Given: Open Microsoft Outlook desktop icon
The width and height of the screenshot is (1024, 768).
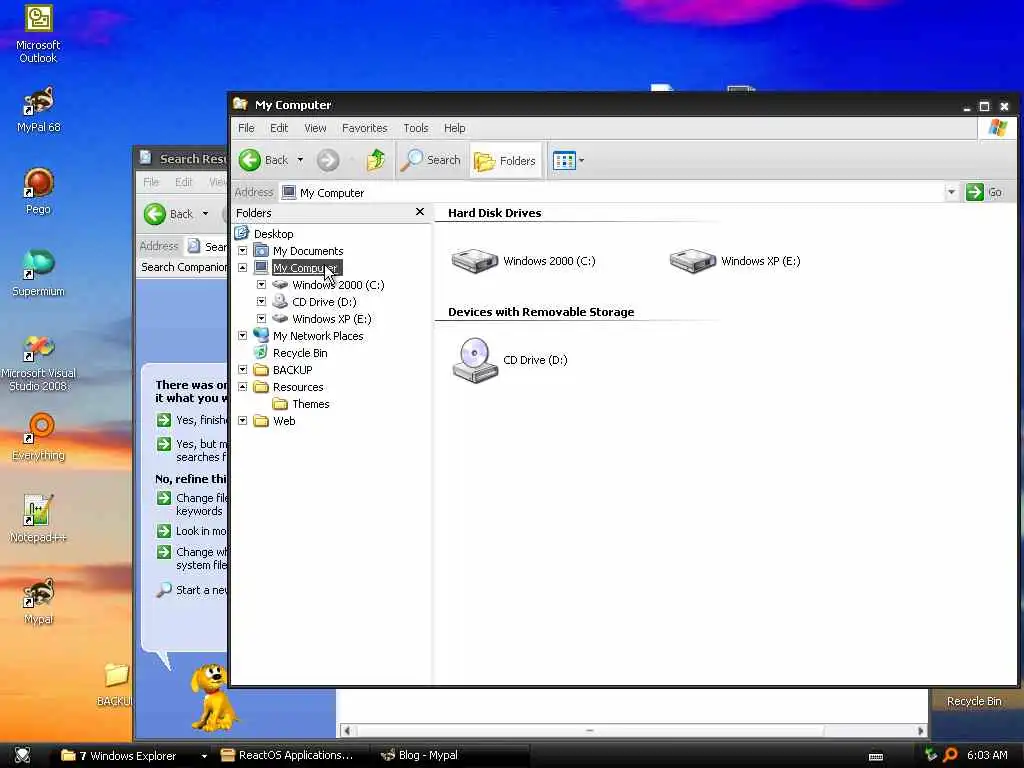Looking at the screenshot, I should pos(38,34).
